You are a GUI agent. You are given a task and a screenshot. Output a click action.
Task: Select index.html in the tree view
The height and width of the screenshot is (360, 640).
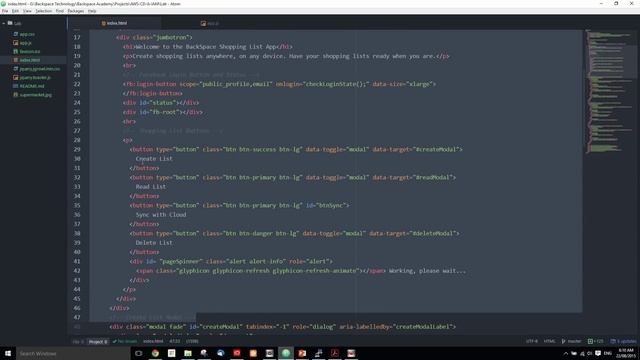click(30, 60)
